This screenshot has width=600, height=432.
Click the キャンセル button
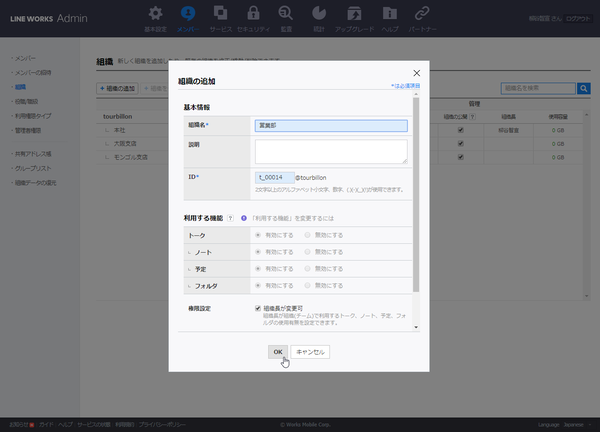coord(312,352)
